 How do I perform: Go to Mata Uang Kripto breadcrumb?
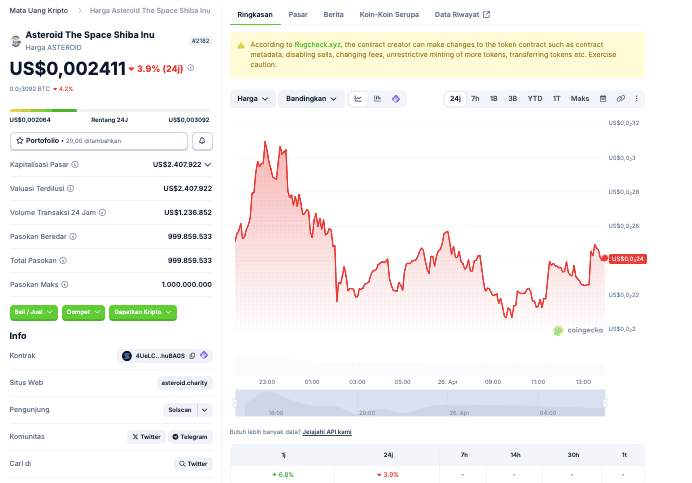click(39, 11)
